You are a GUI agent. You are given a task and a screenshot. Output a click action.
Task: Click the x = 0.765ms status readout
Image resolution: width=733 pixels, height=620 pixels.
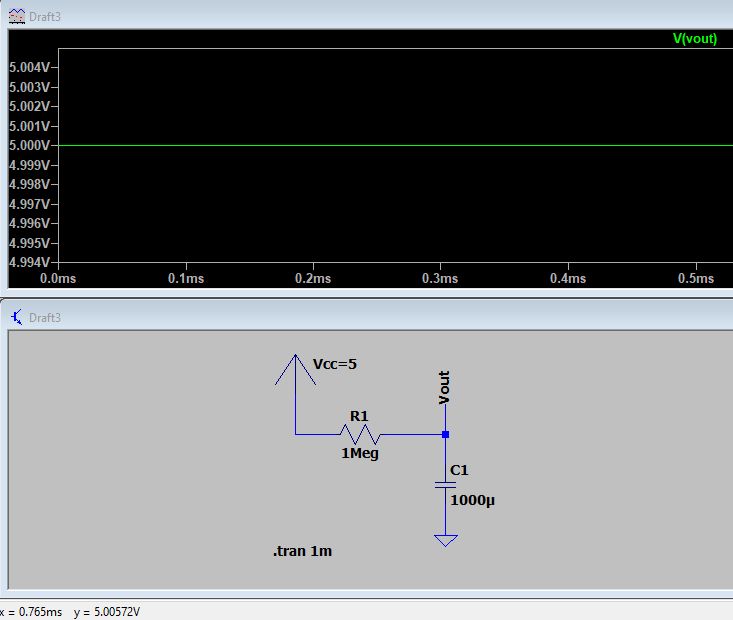point(31,612)
